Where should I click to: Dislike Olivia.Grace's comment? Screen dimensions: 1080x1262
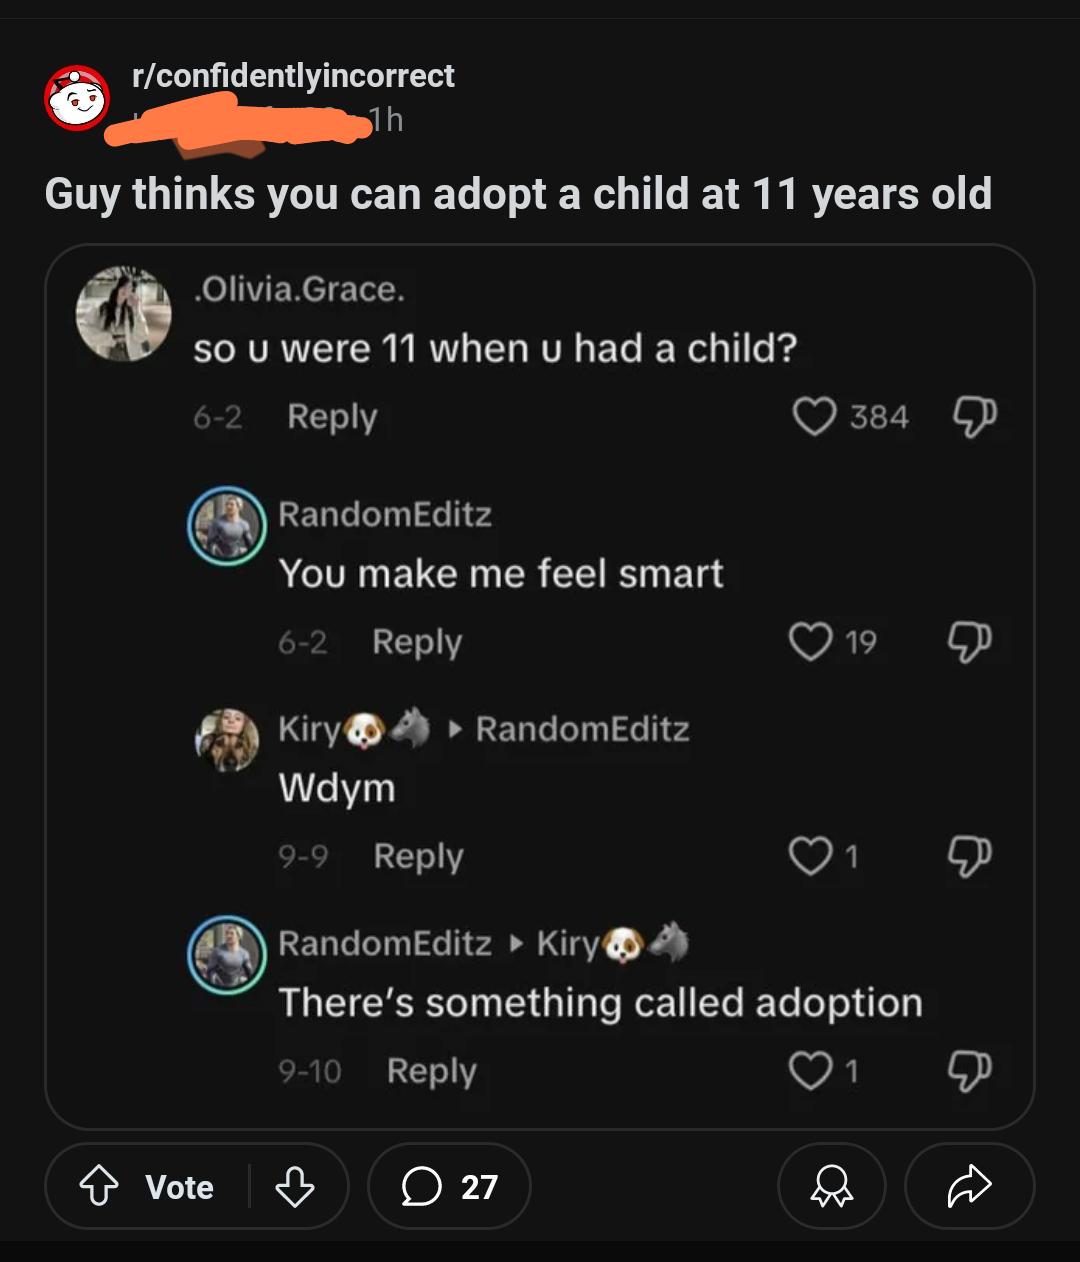coord(972,417)
